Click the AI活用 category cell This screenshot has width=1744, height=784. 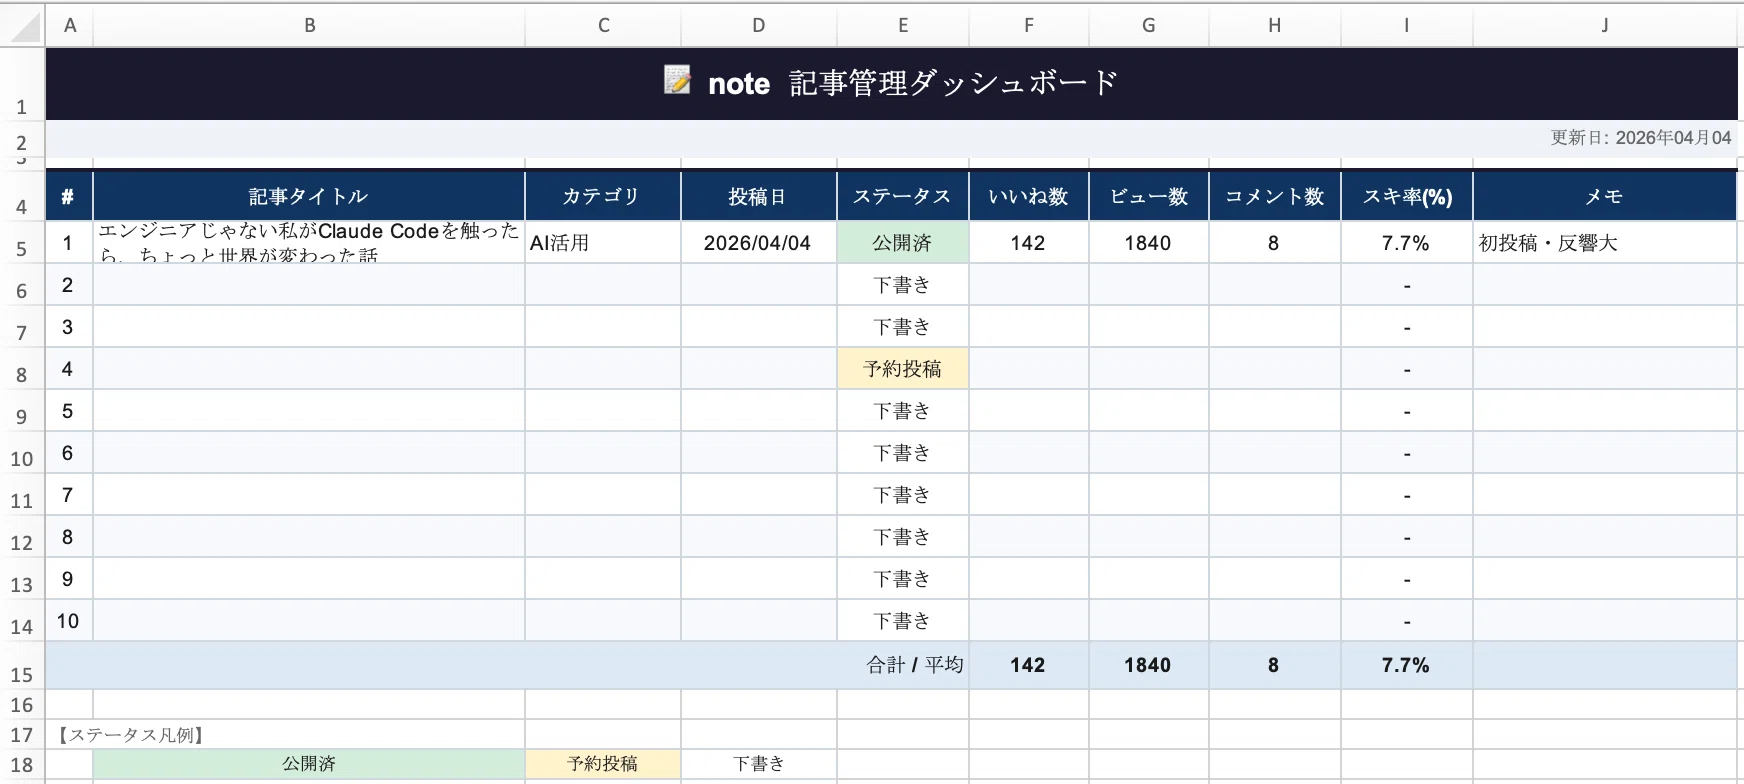coord(603,243)
